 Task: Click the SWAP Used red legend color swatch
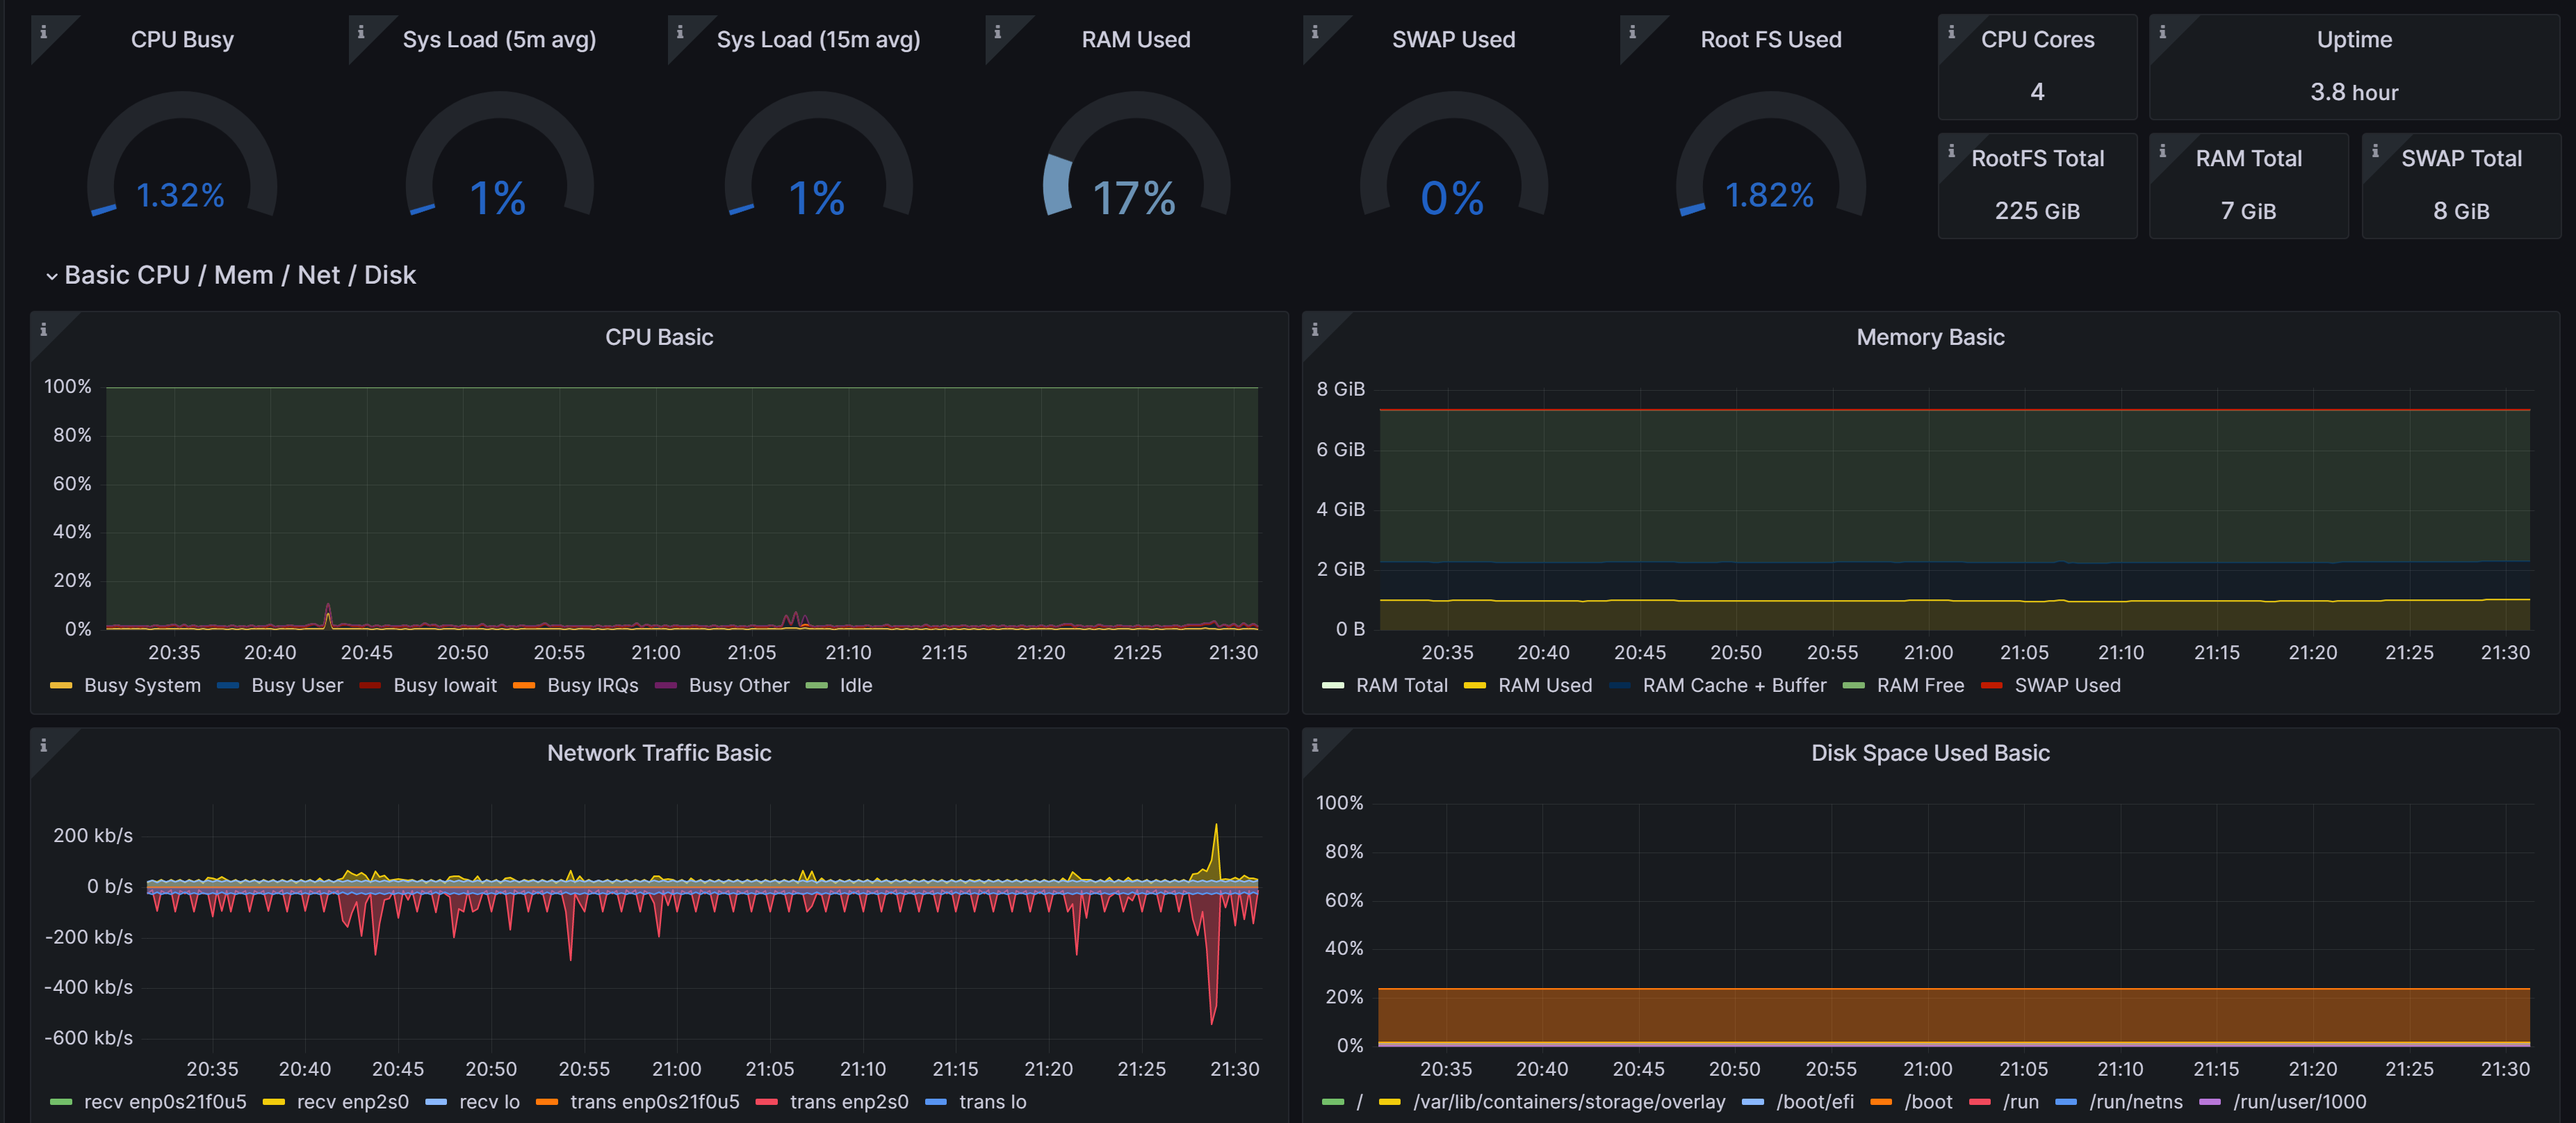[1991, 685]
